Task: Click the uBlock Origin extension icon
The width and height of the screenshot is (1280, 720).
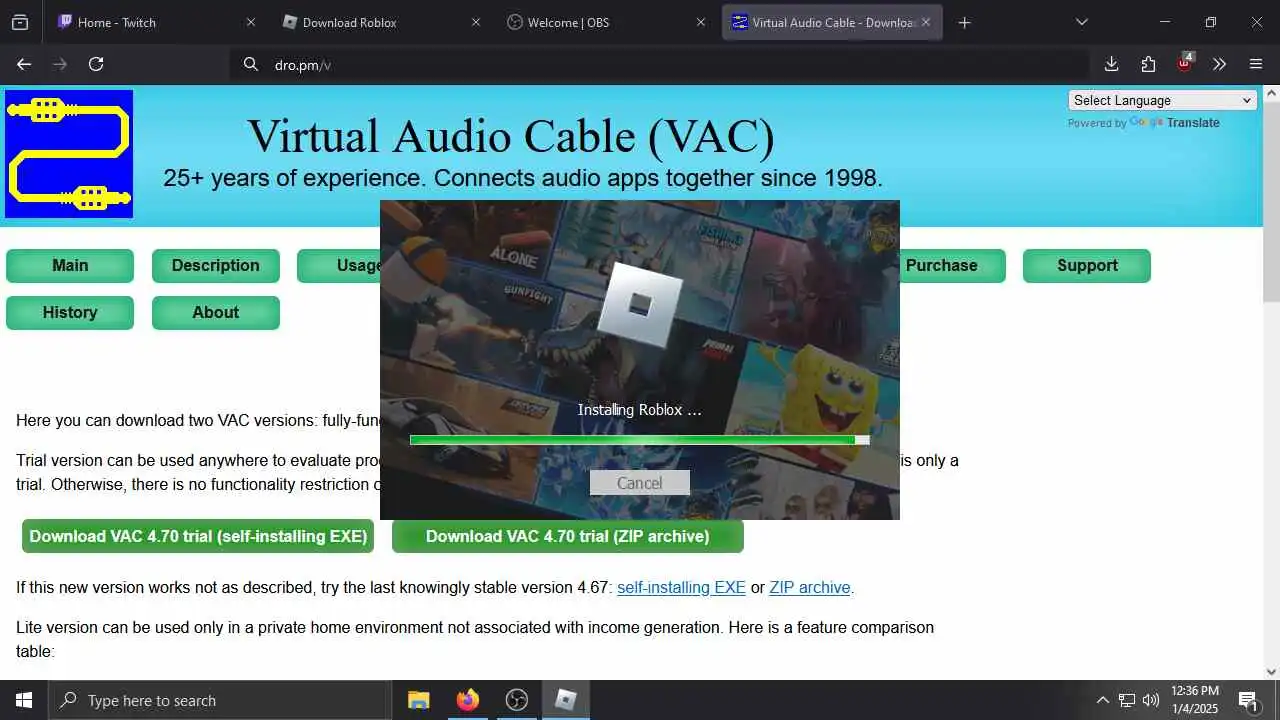Action: pyautogui.click(x=1184, y=64)
